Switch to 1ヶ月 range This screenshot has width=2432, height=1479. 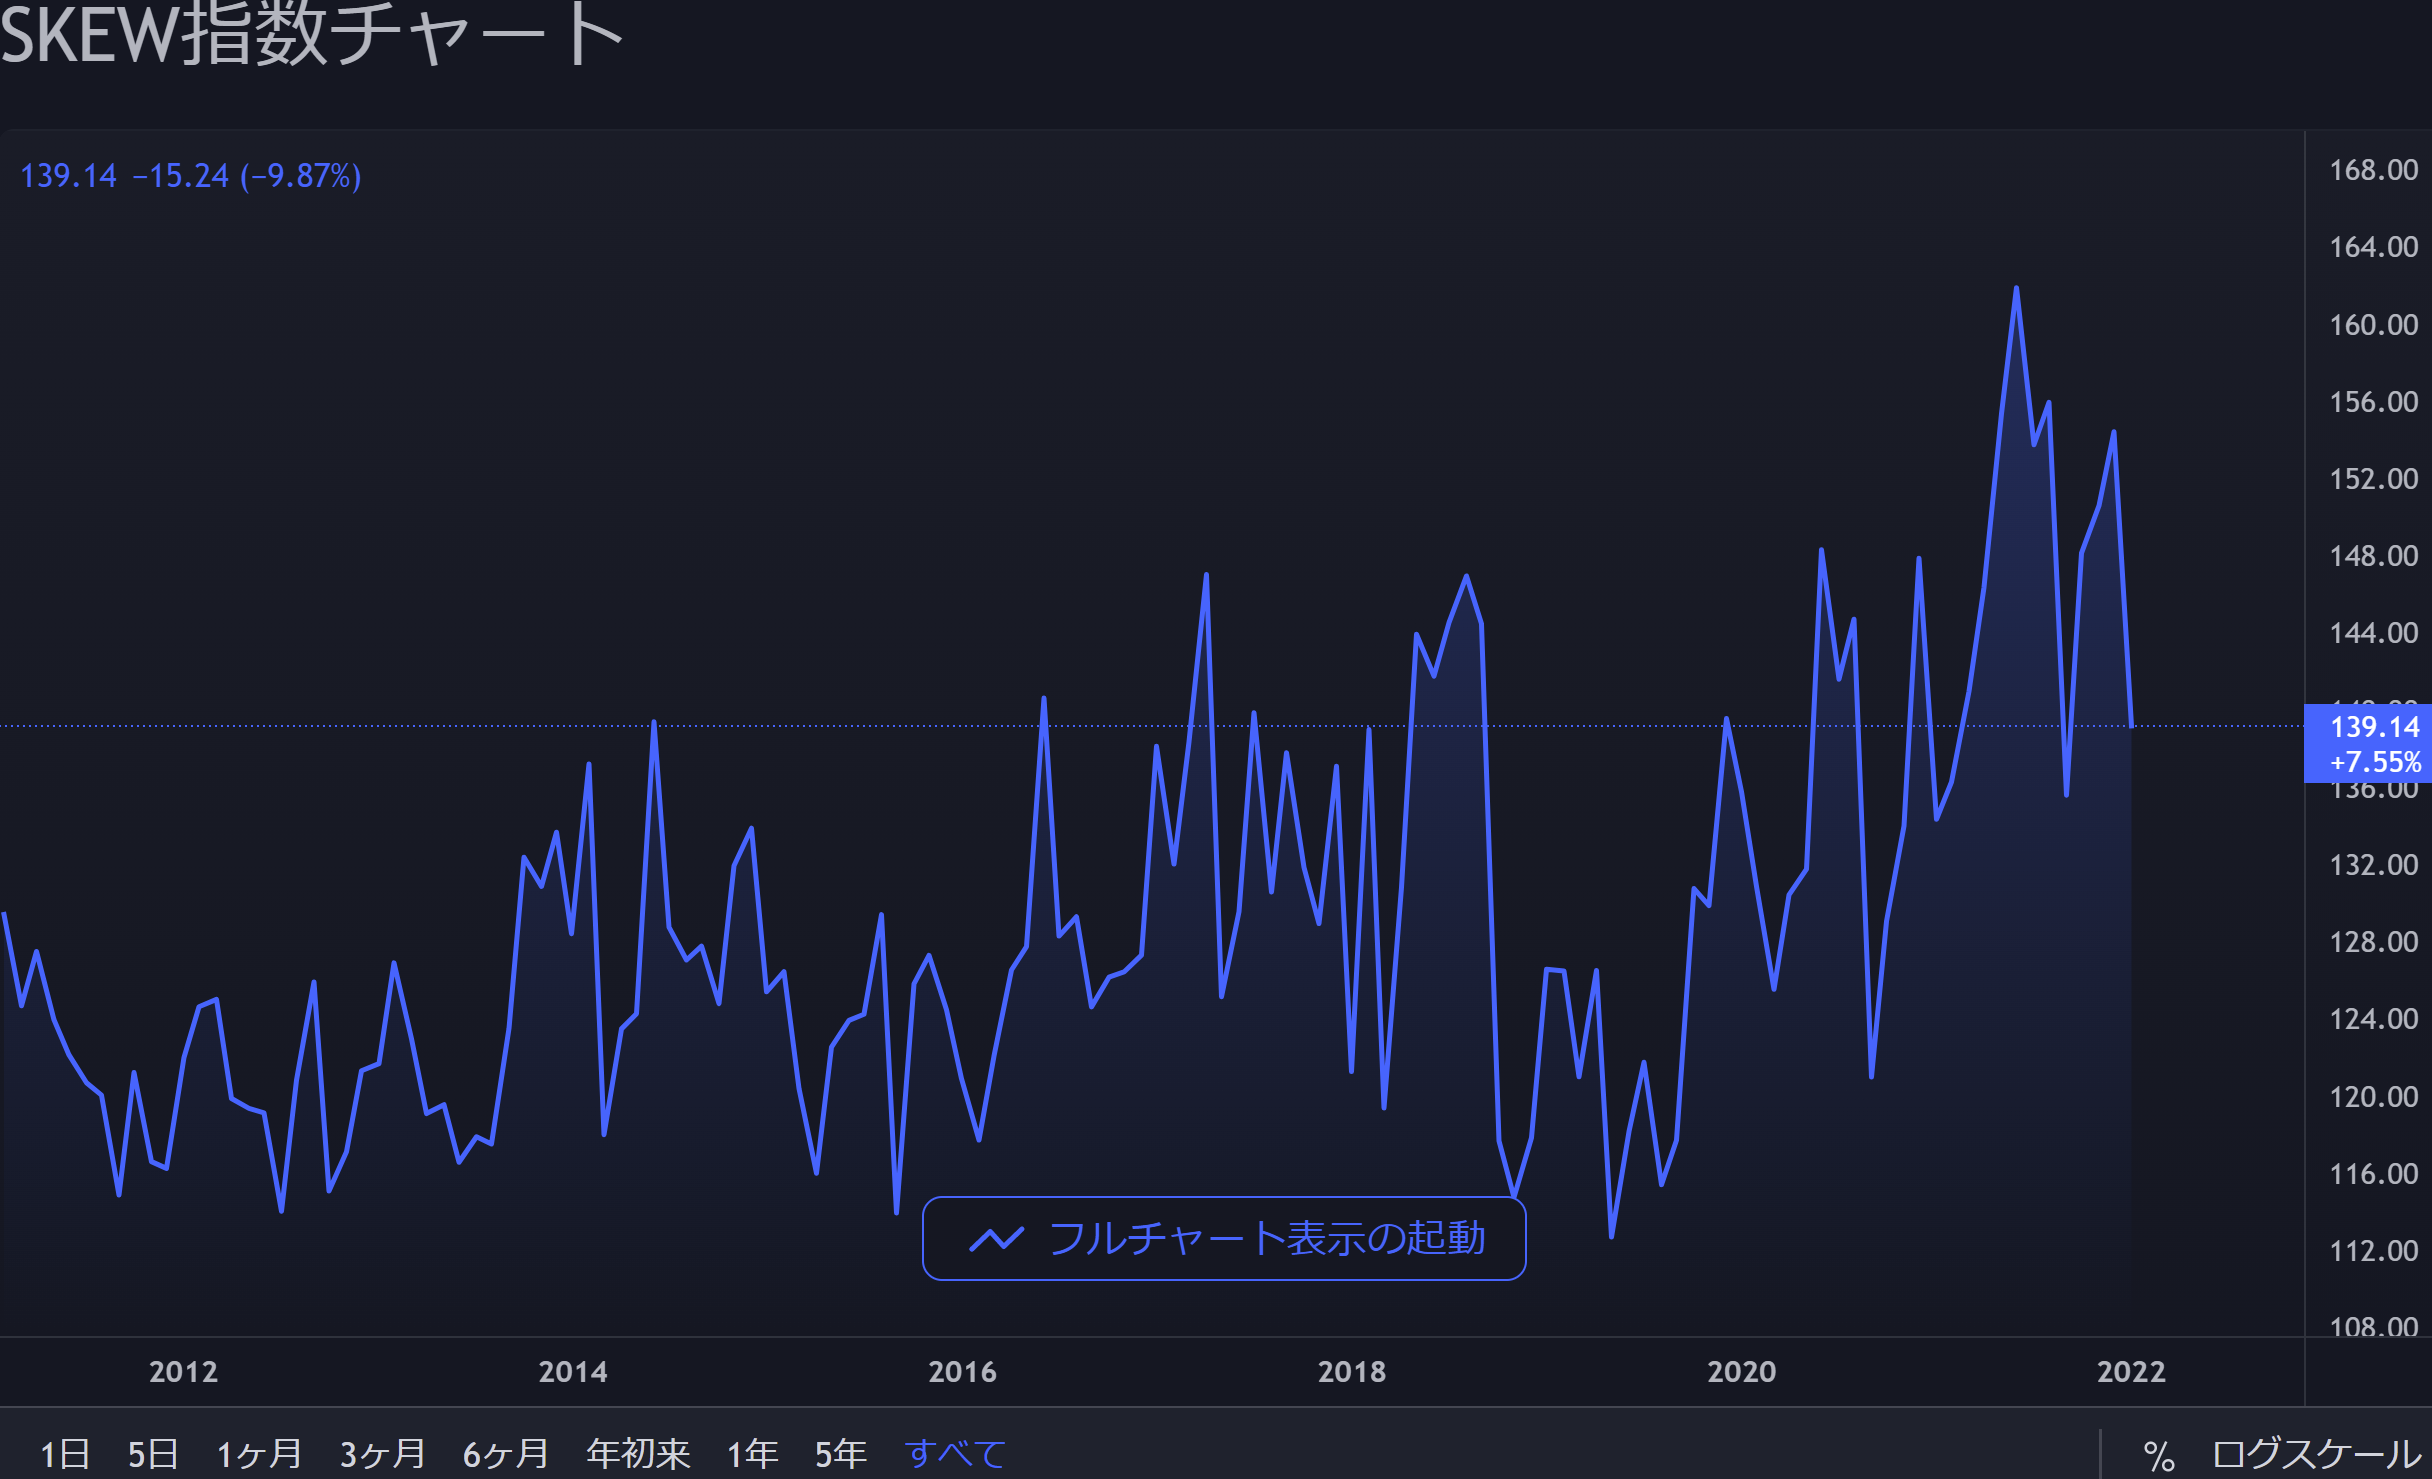259,1453
